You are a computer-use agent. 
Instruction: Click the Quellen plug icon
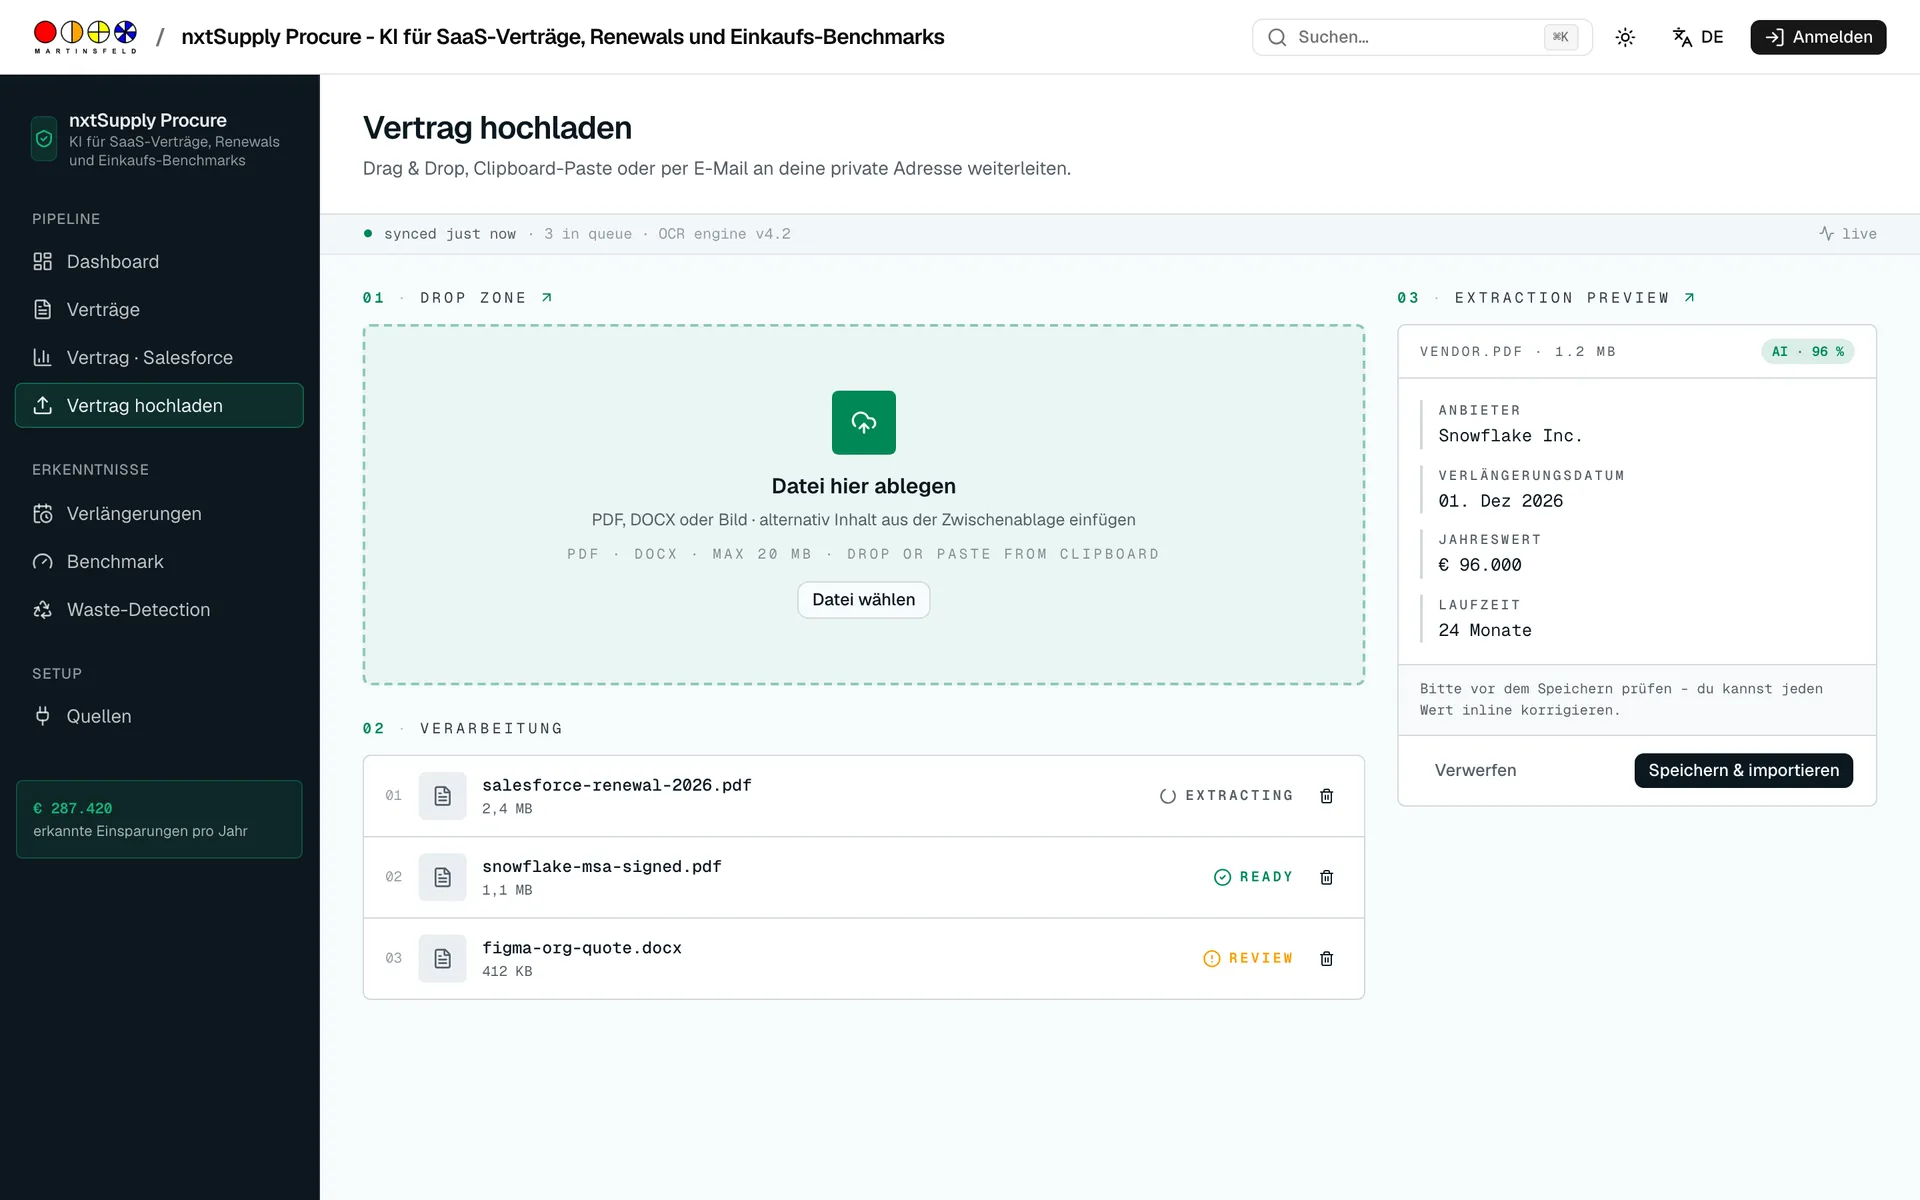point(42,716)
